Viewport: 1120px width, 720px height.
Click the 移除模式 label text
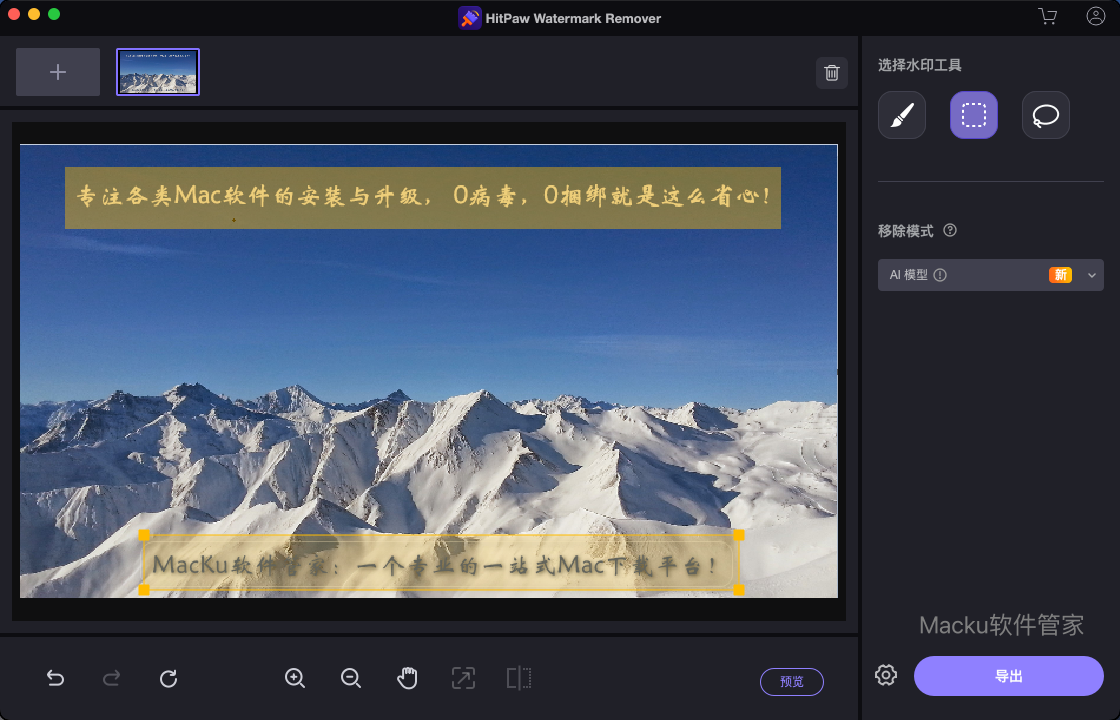905,231
